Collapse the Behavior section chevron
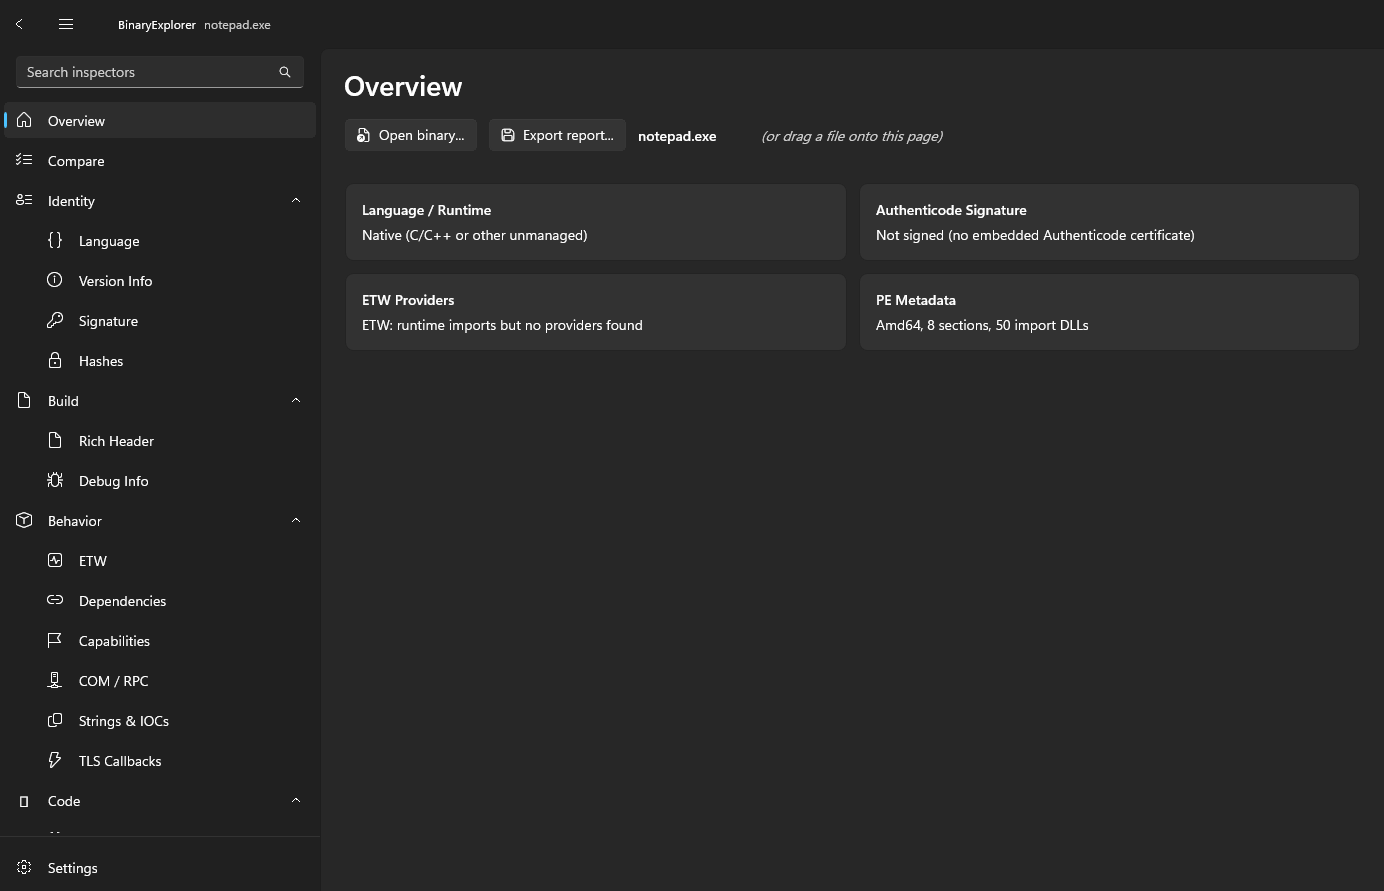1384x891 pixels. pos(296,520)
